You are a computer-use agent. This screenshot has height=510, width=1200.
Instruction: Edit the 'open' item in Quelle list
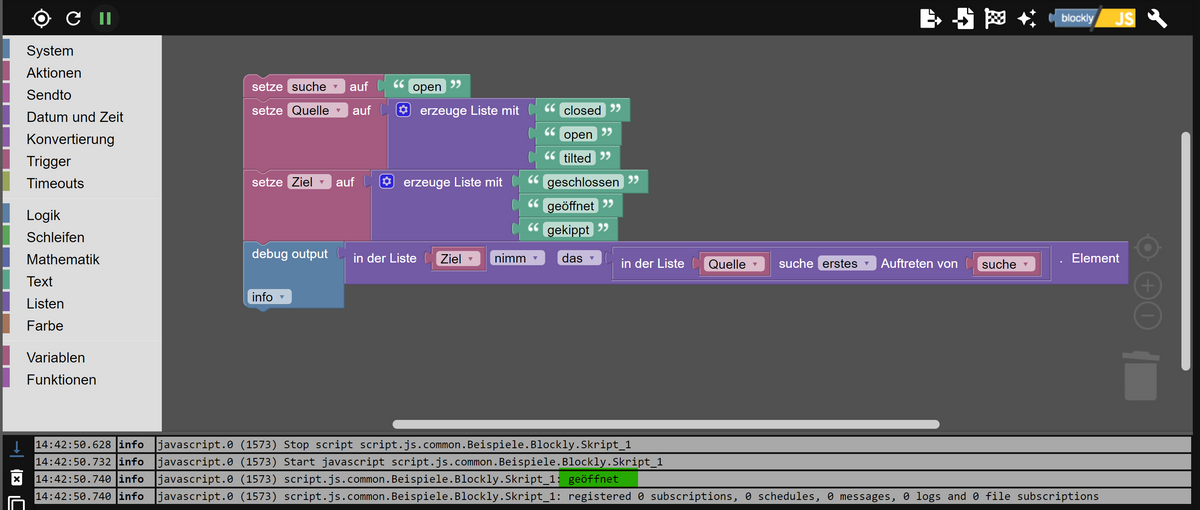578,134
